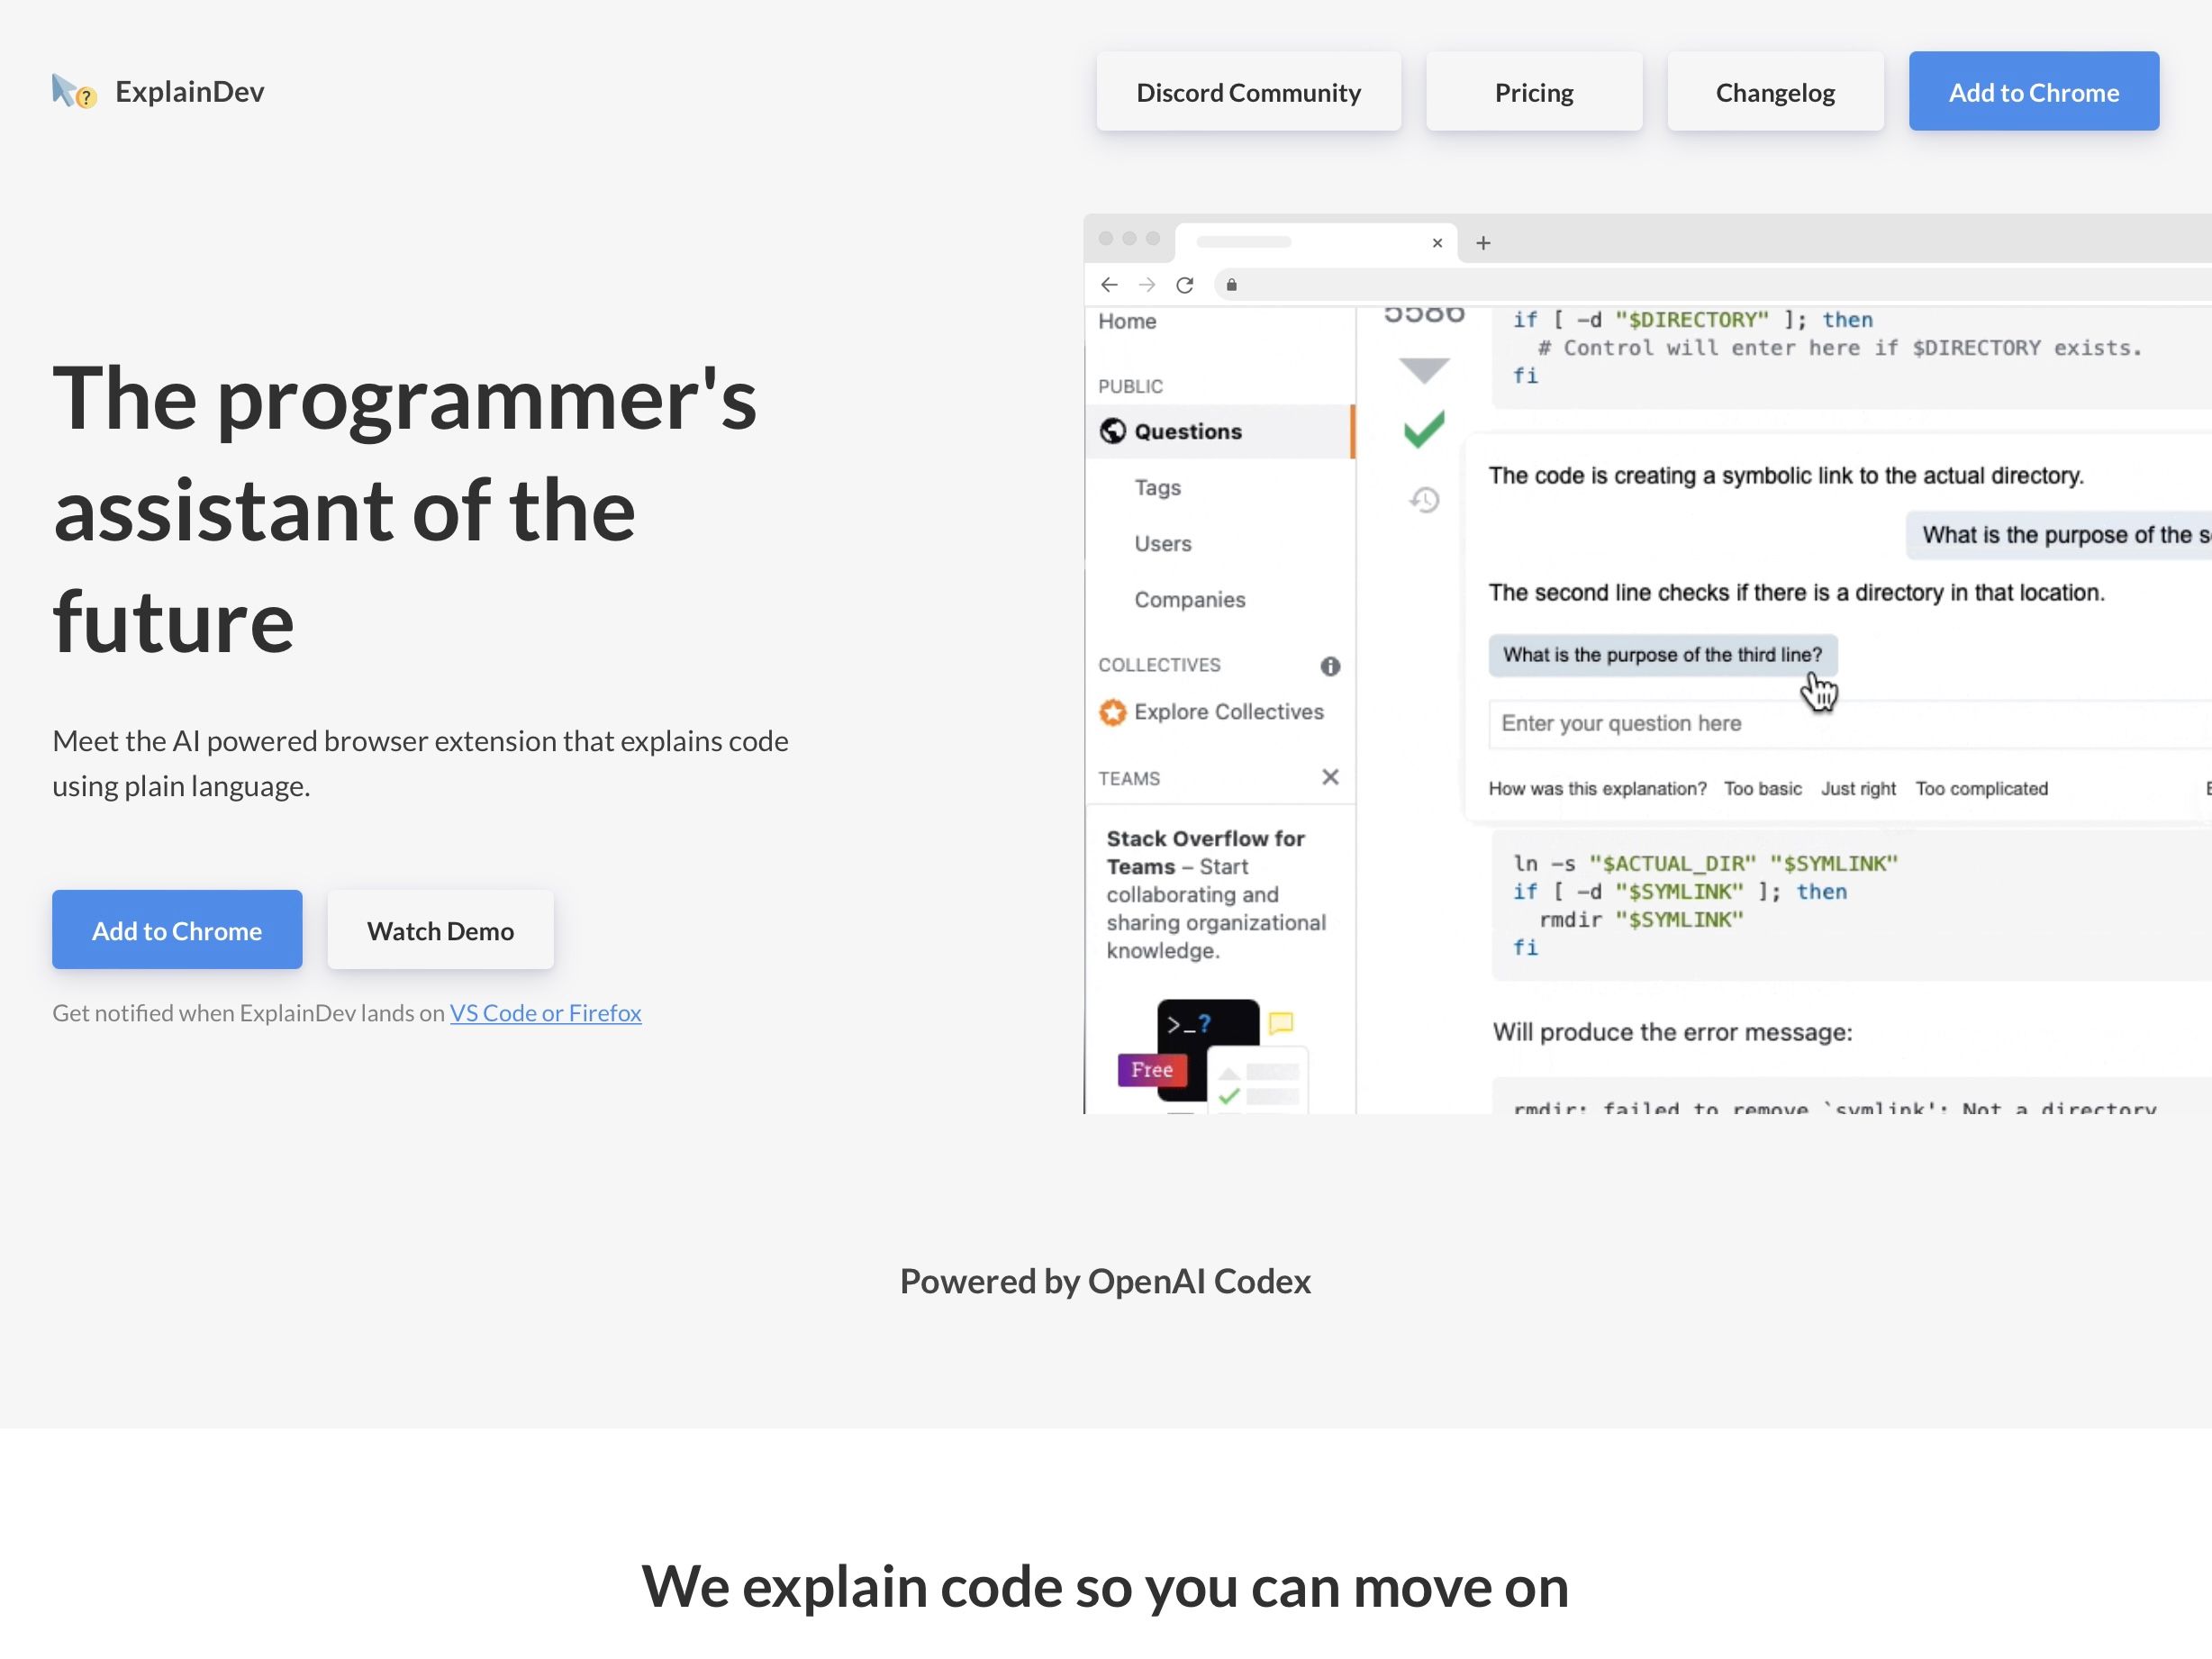Click the Enter your question here field

coord(1700,723)
